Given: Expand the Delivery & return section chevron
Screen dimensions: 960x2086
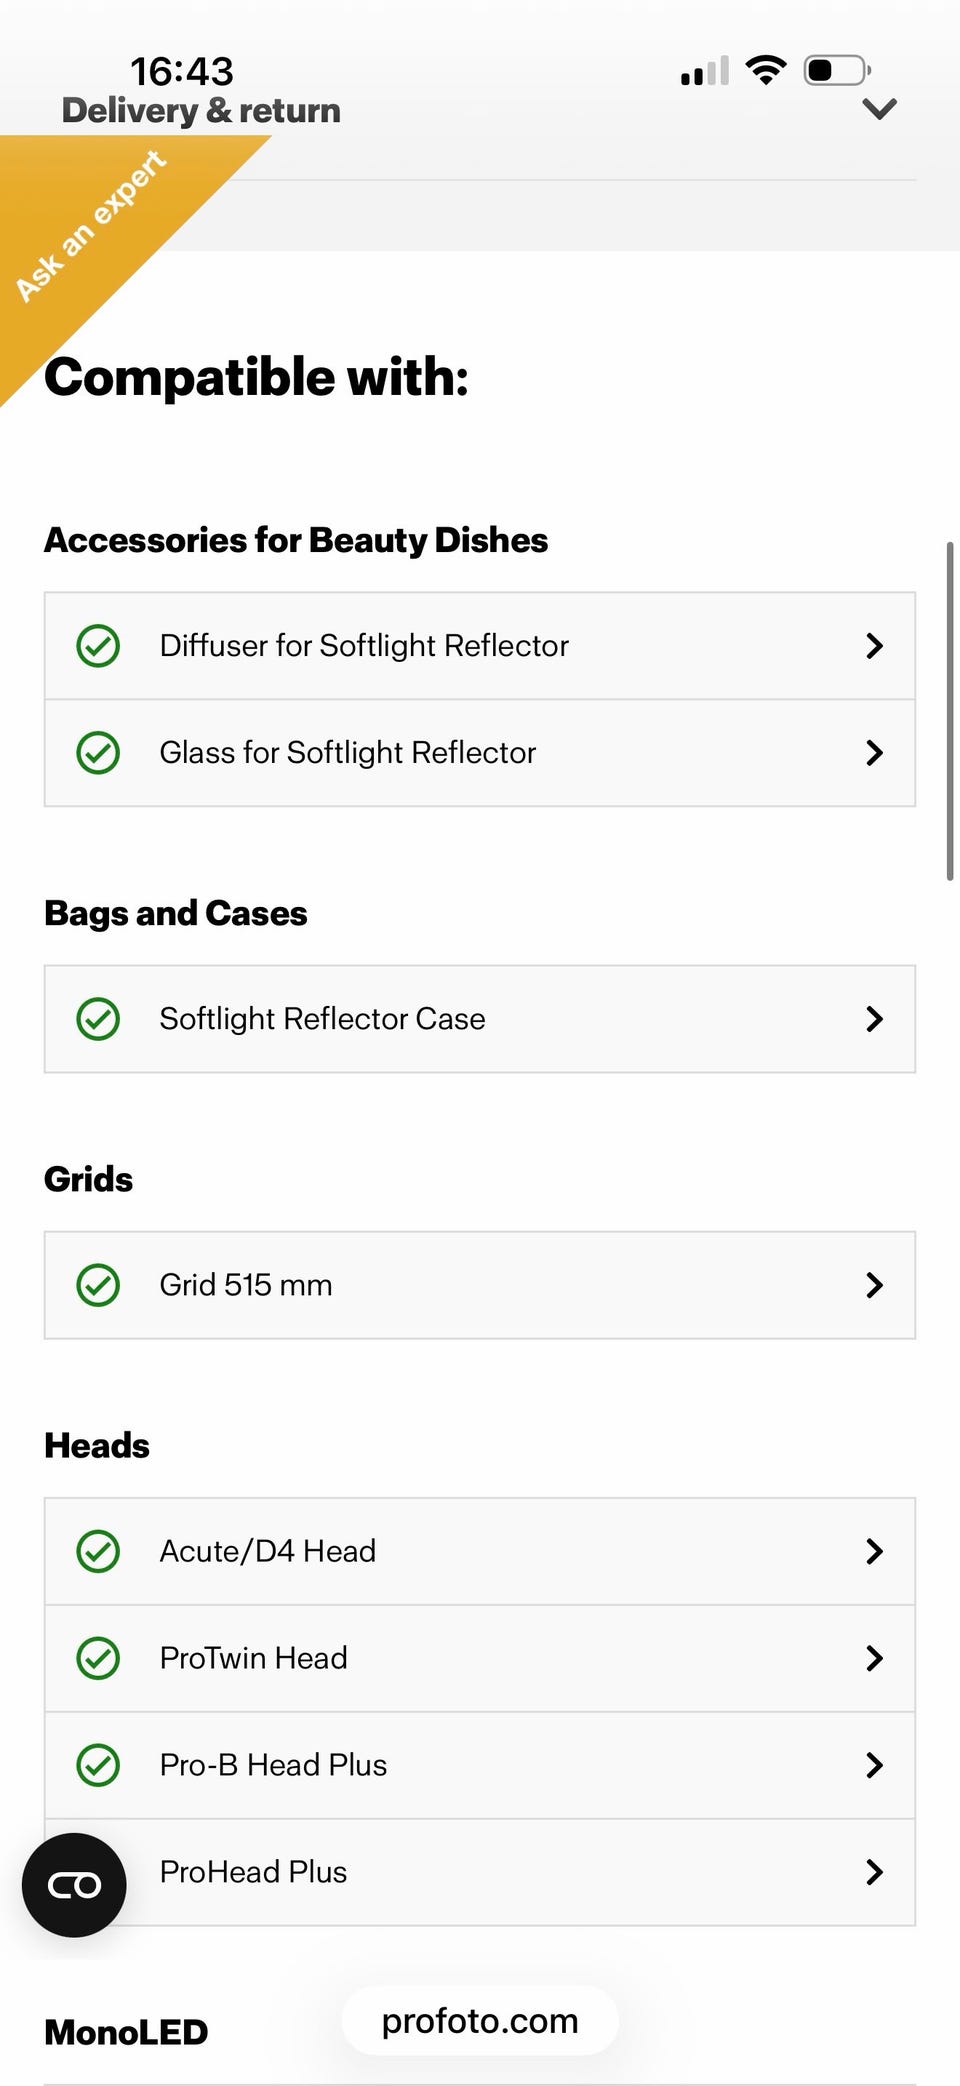Looking at the screenshot, I should [x=879, y=109].
